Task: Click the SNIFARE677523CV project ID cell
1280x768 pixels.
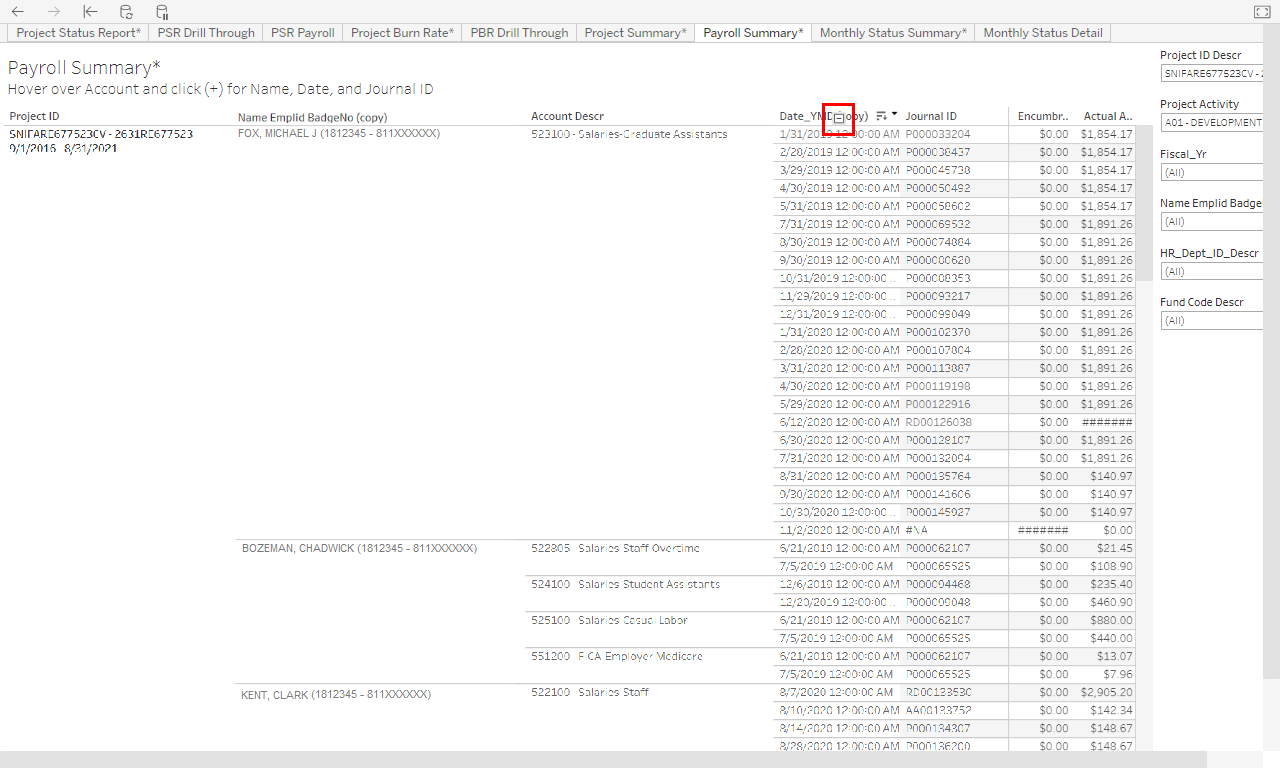Action: point(101,133)
